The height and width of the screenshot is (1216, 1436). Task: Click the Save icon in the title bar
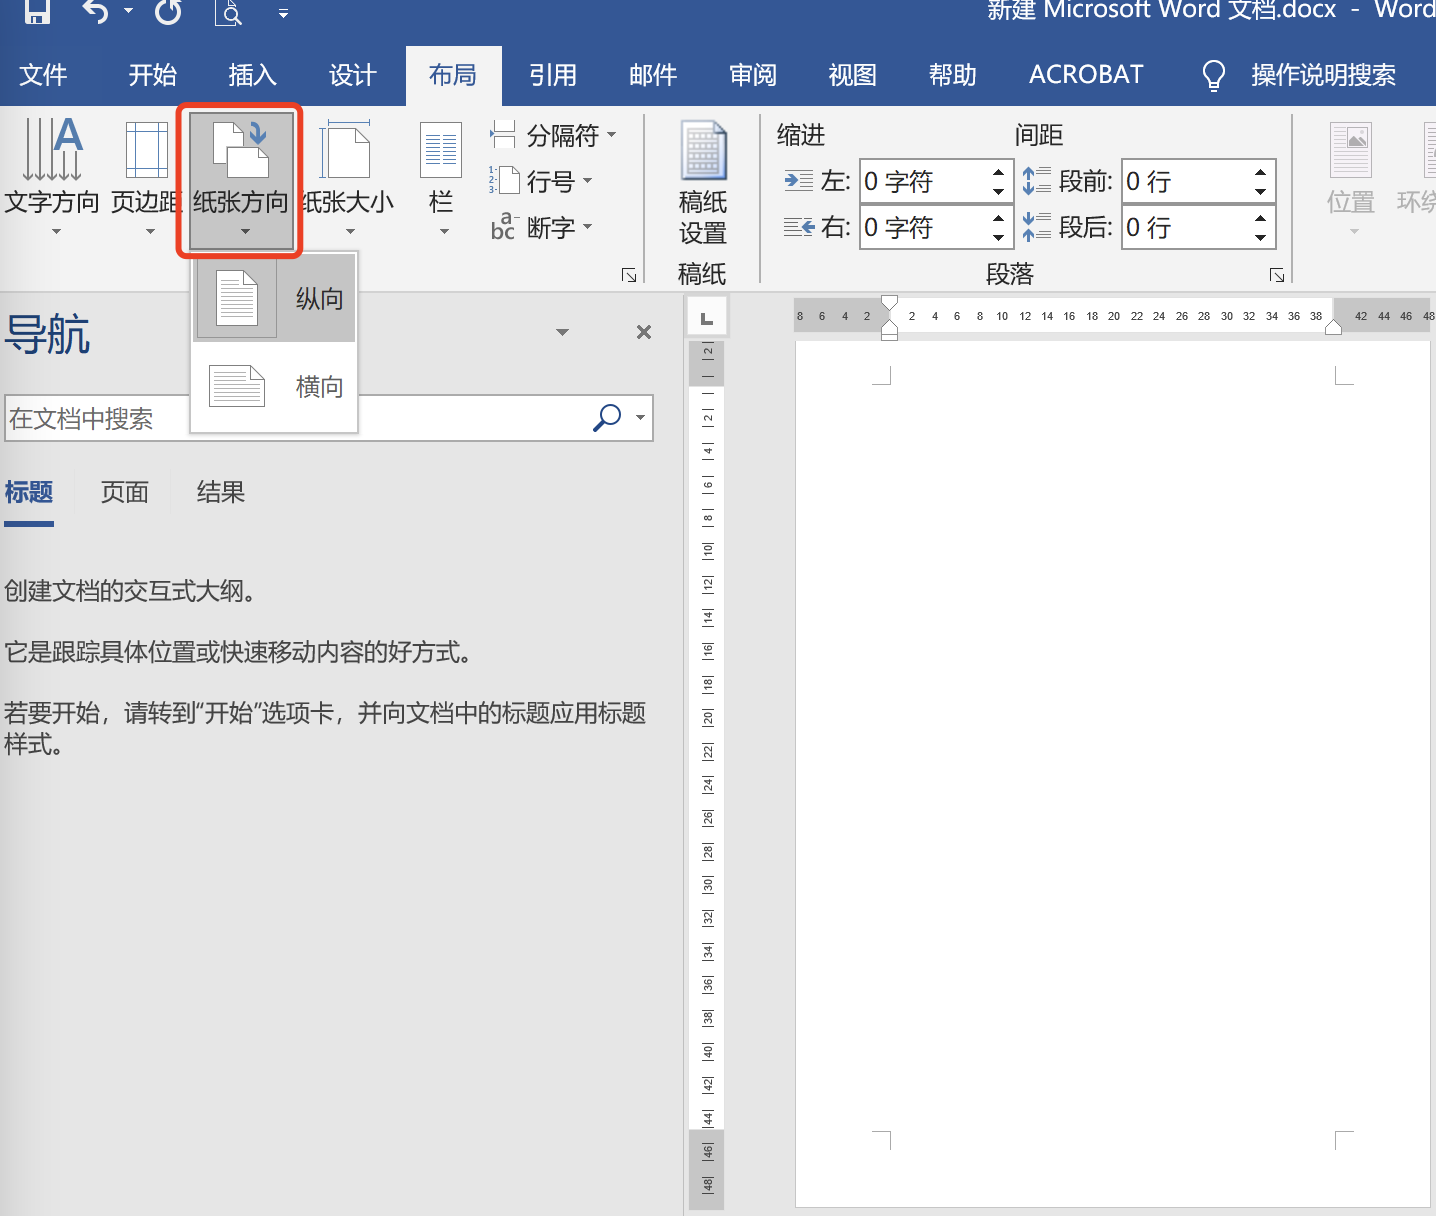point(37,10)
